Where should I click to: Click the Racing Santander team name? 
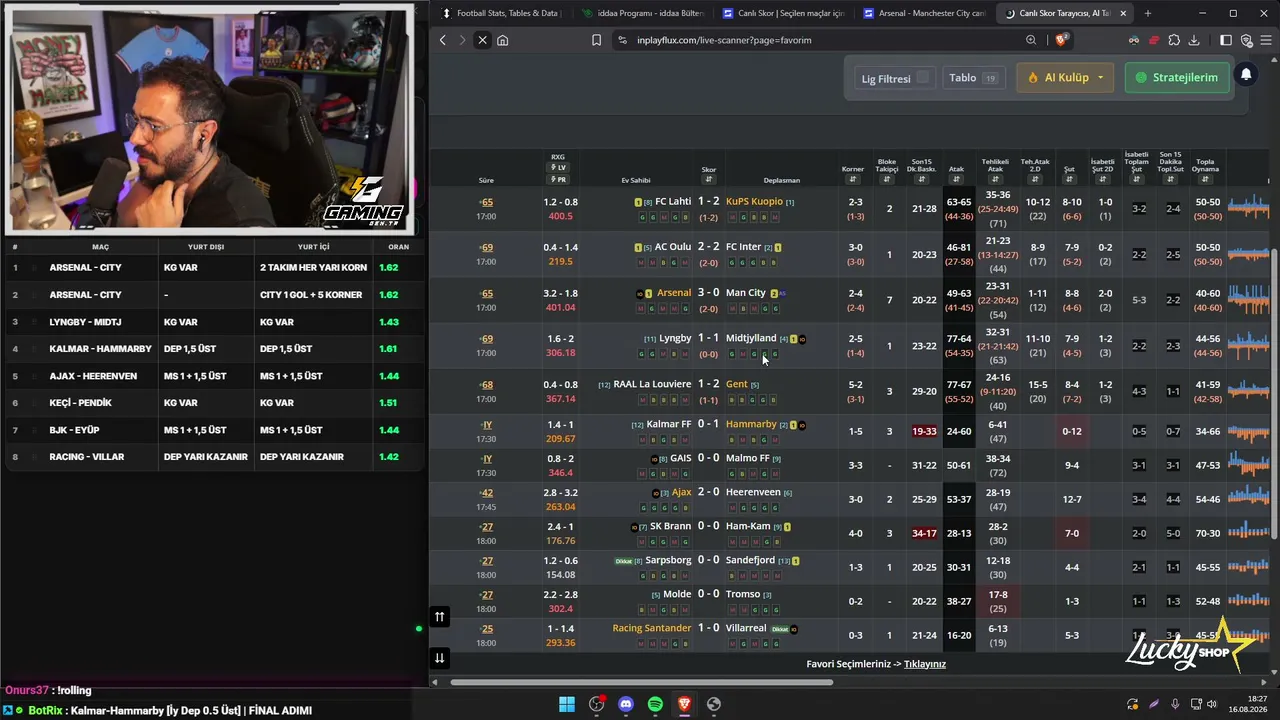(652, 628)
